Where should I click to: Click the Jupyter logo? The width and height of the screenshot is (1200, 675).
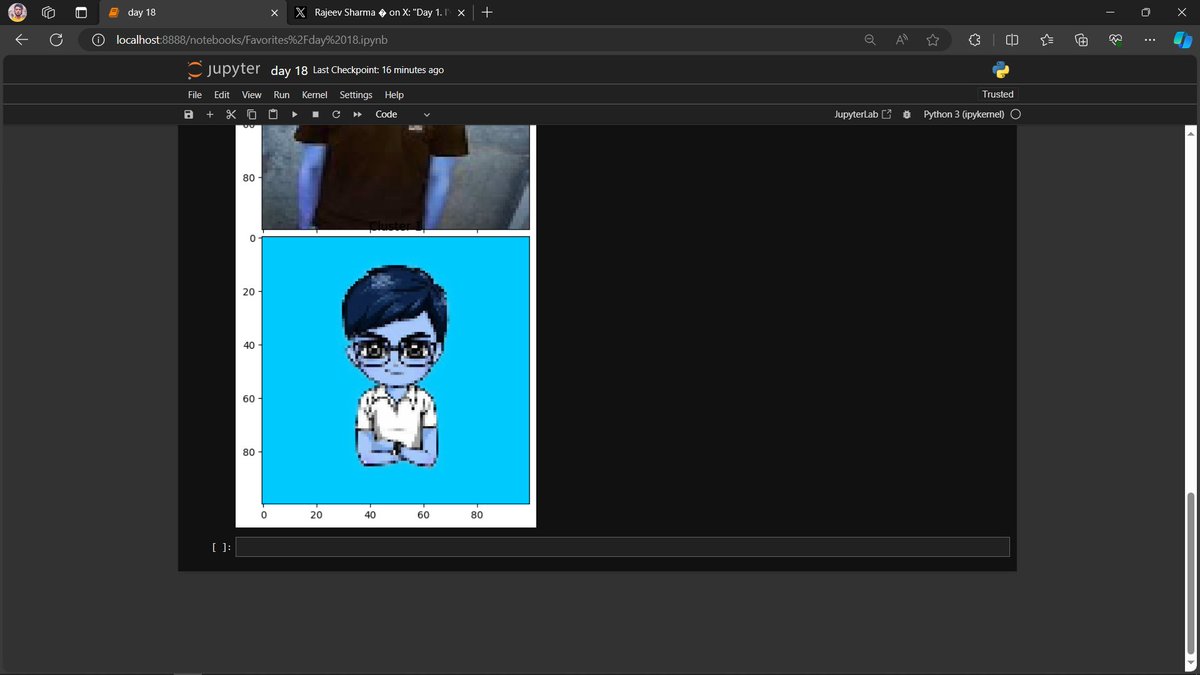224,70
